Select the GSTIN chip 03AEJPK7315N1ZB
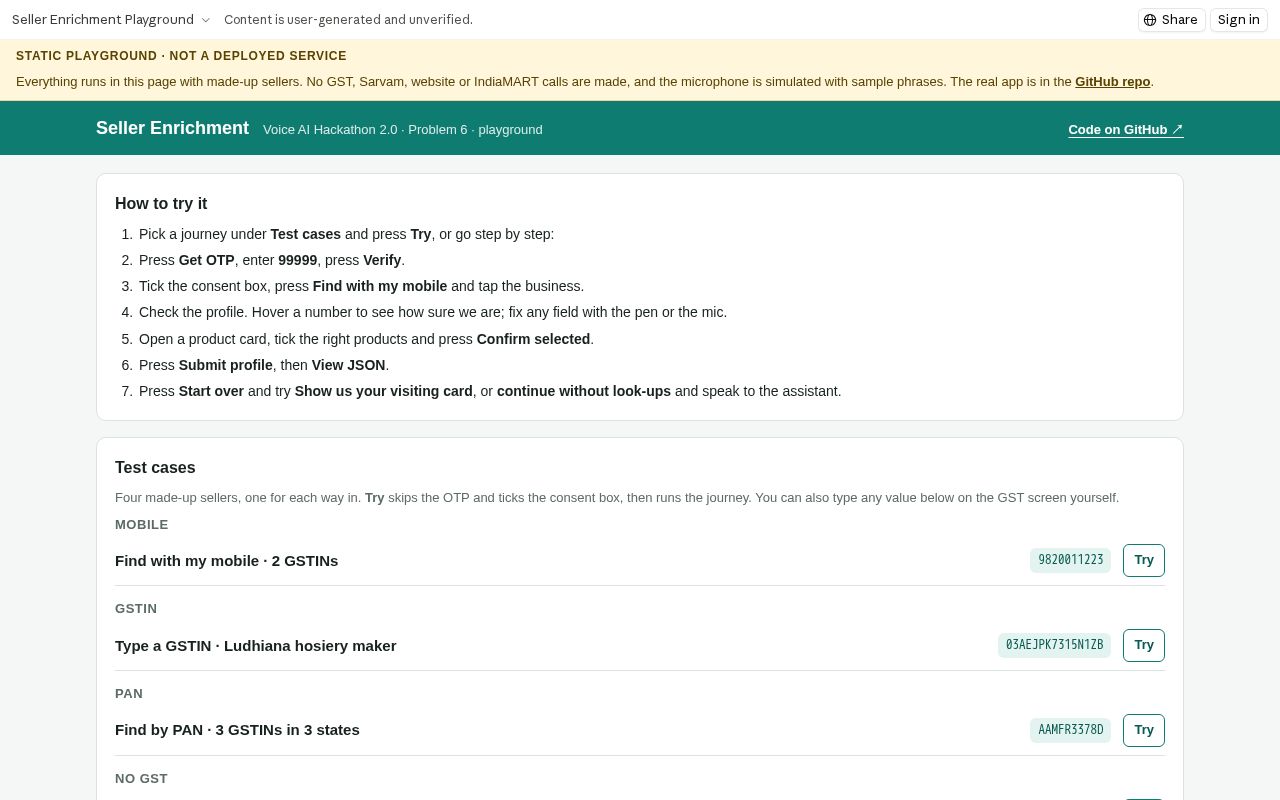 1054,645
